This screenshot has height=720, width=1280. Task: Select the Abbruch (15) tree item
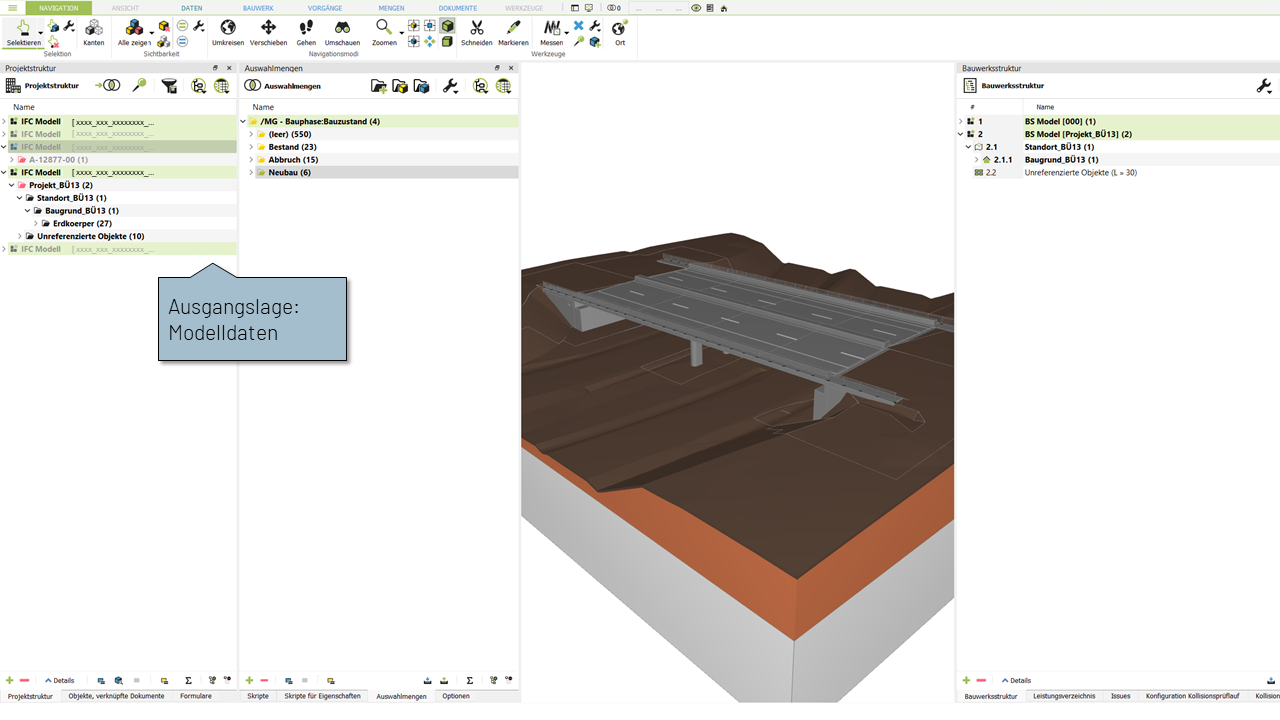pos(293,160)
